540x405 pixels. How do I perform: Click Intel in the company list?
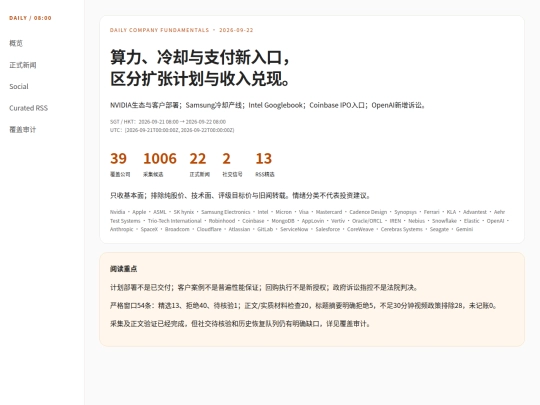click(263, 212)
